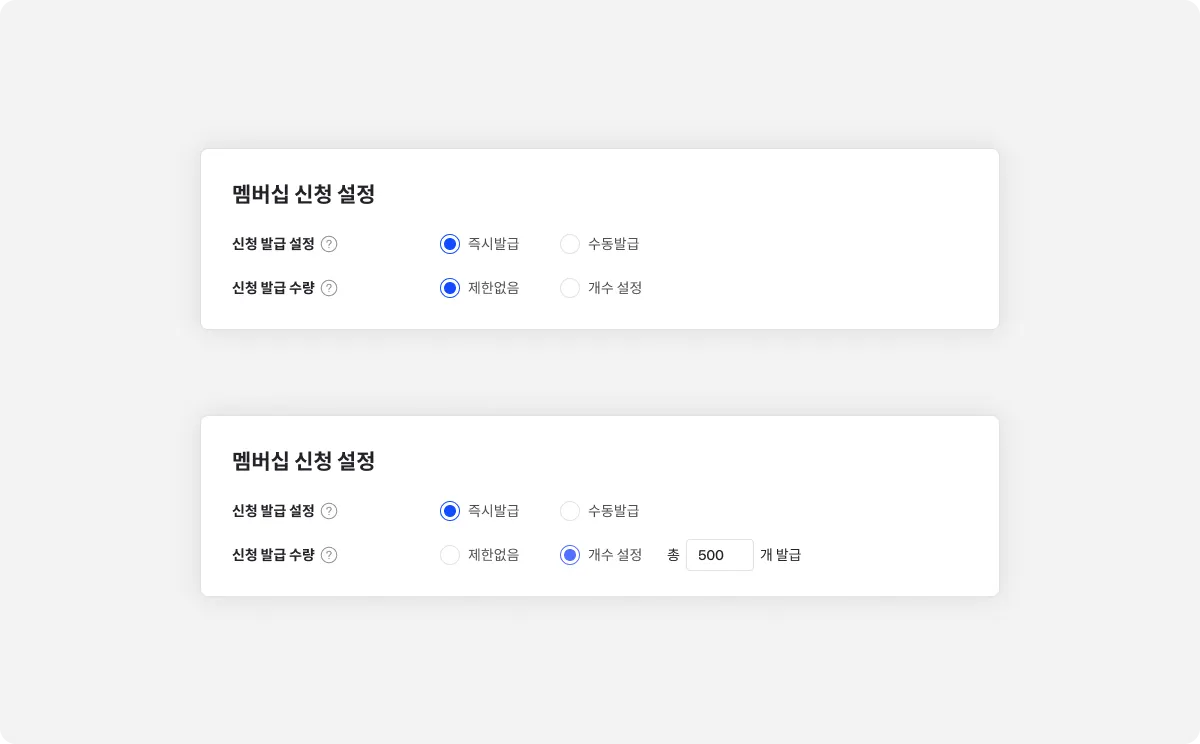Click 신청 발급 수량 row label in top card
This screenshot has height=744, width=1200.
[x=273, y=288]
